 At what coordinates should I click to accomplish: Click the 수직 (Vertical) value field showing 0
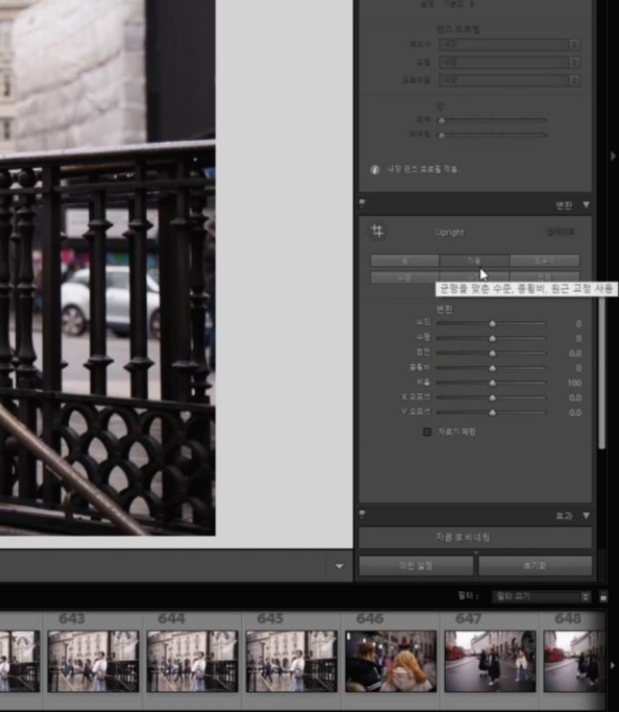pyautogui.click(x=579, y=324)
